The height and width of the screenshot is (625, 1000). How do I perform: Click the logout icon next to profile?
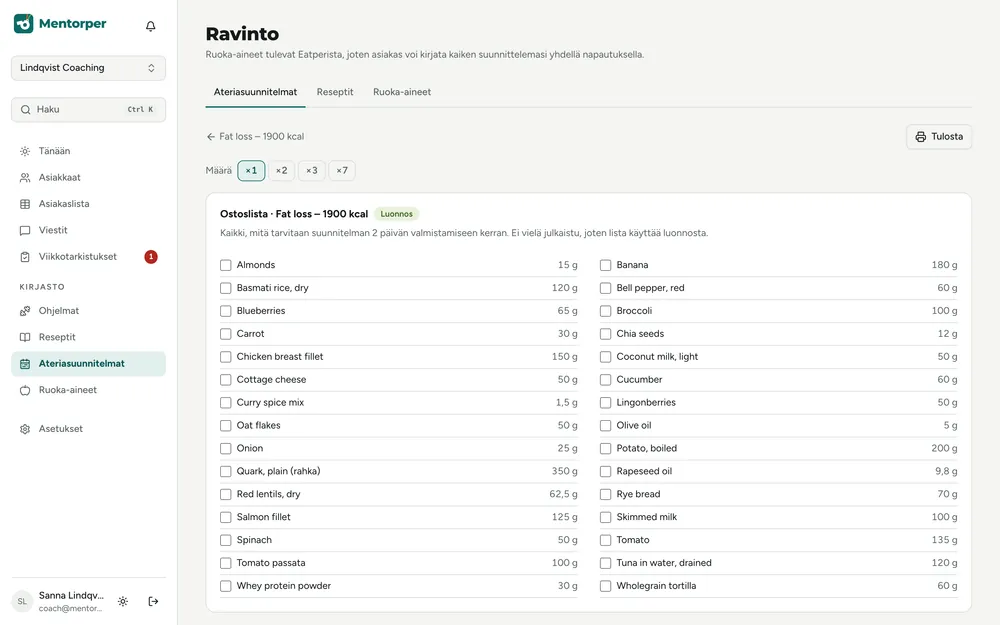point(153,601)
